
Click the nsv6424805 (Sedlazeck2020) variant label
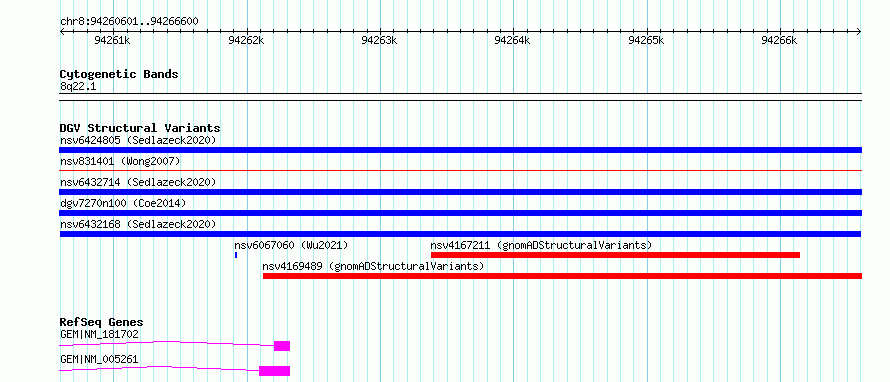[138, 140]
